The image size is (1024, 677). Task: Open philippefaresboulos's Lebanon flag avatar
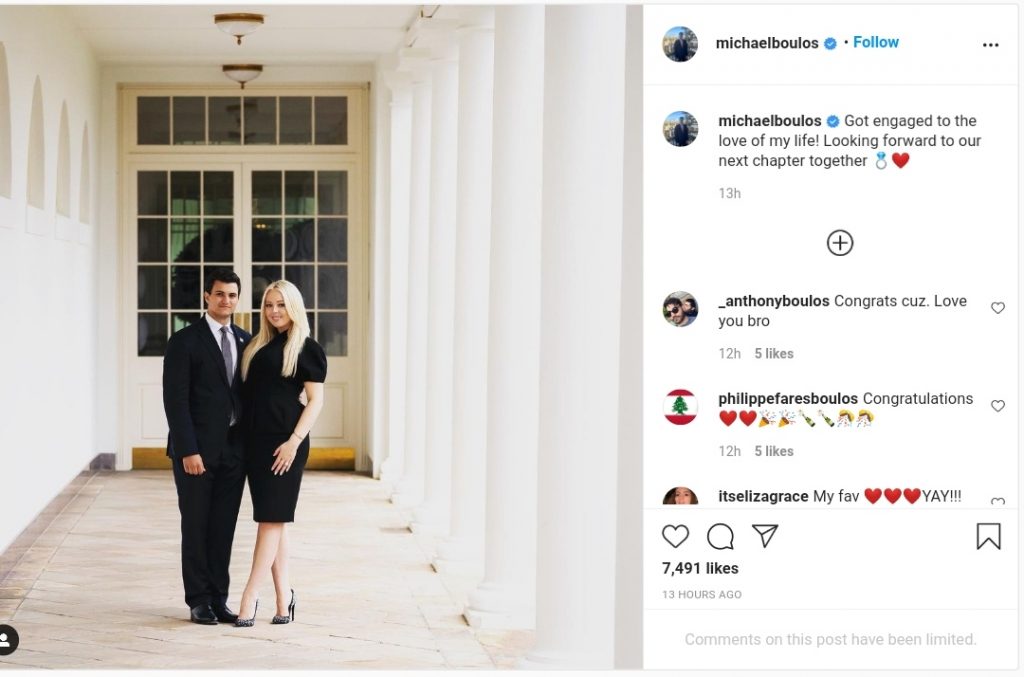pos(680,407)
